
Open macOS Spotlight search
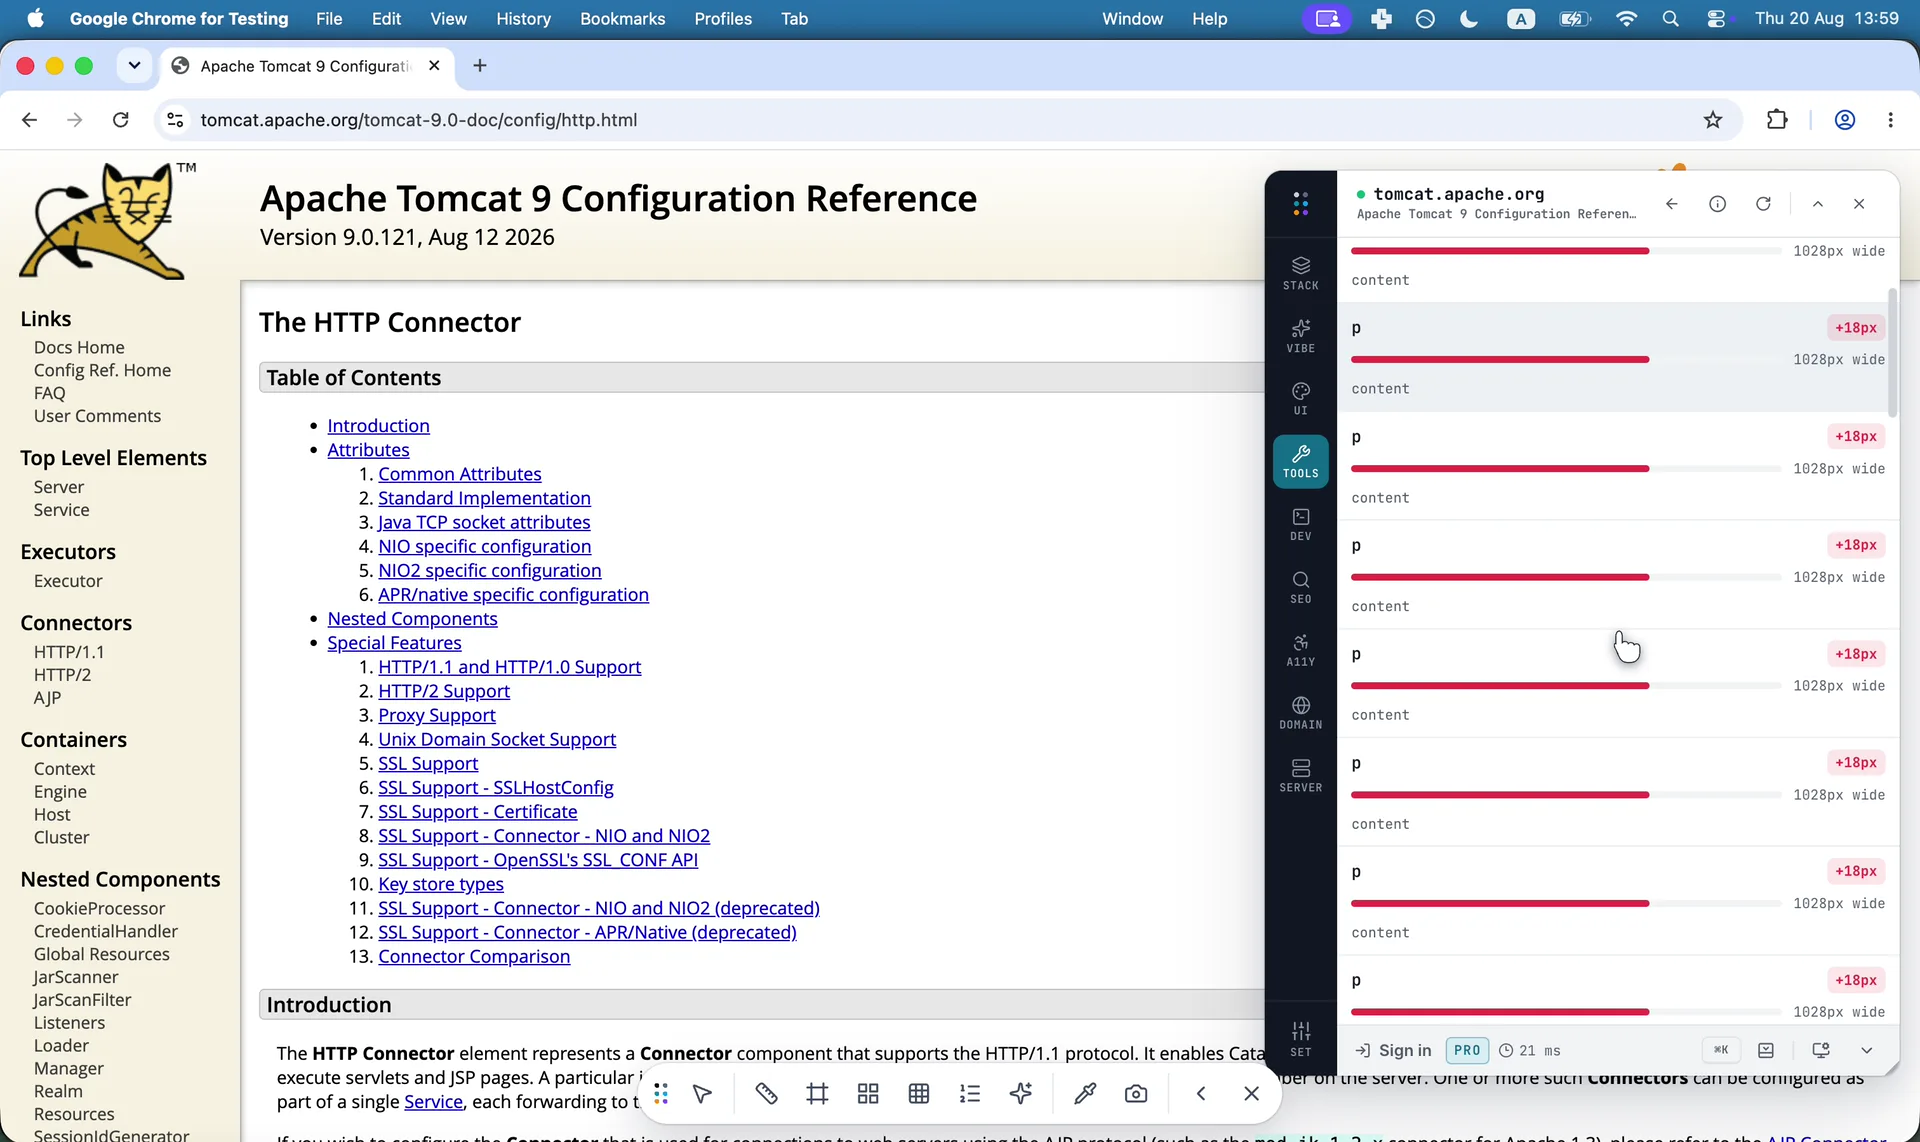[1670, 19]
